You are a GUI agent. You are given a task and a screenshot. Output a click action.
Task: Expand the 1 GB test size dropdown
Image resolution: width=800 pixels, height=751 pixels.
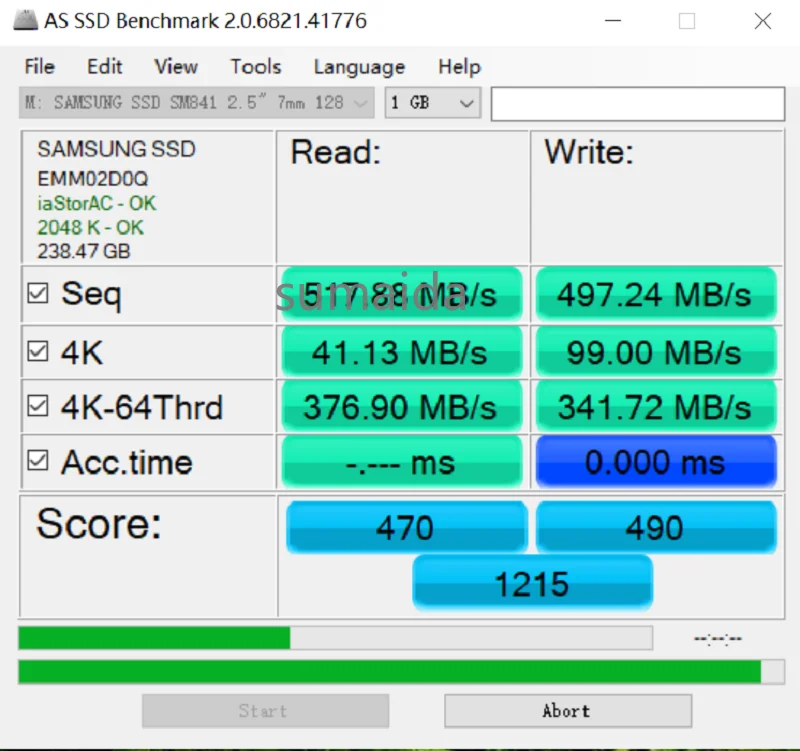(433, 103)
